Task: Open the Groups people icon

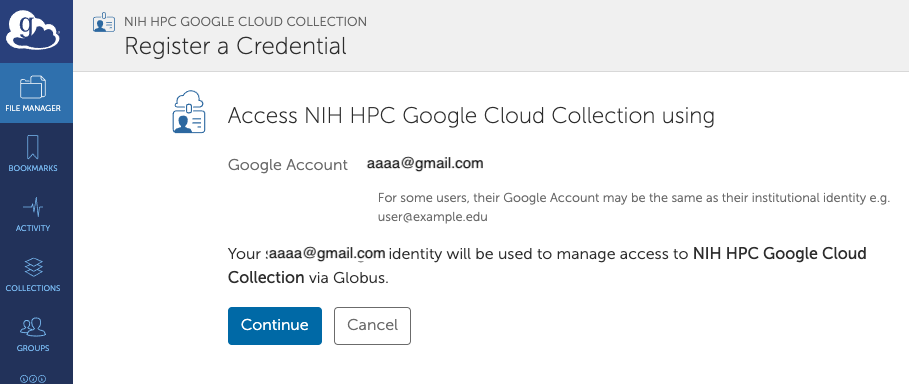Action: coord(32,327)
